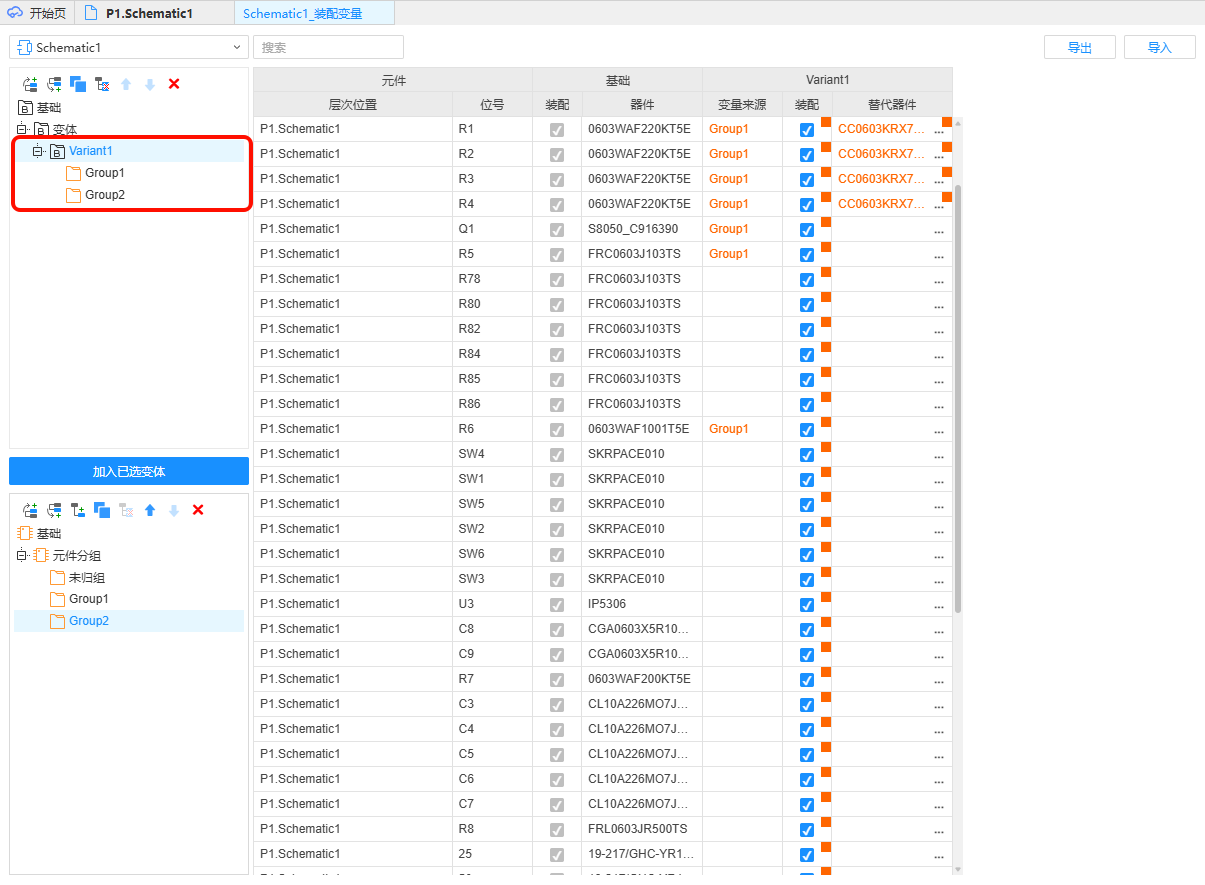Click the blue move-up arrow in group panel

(150, 510)
